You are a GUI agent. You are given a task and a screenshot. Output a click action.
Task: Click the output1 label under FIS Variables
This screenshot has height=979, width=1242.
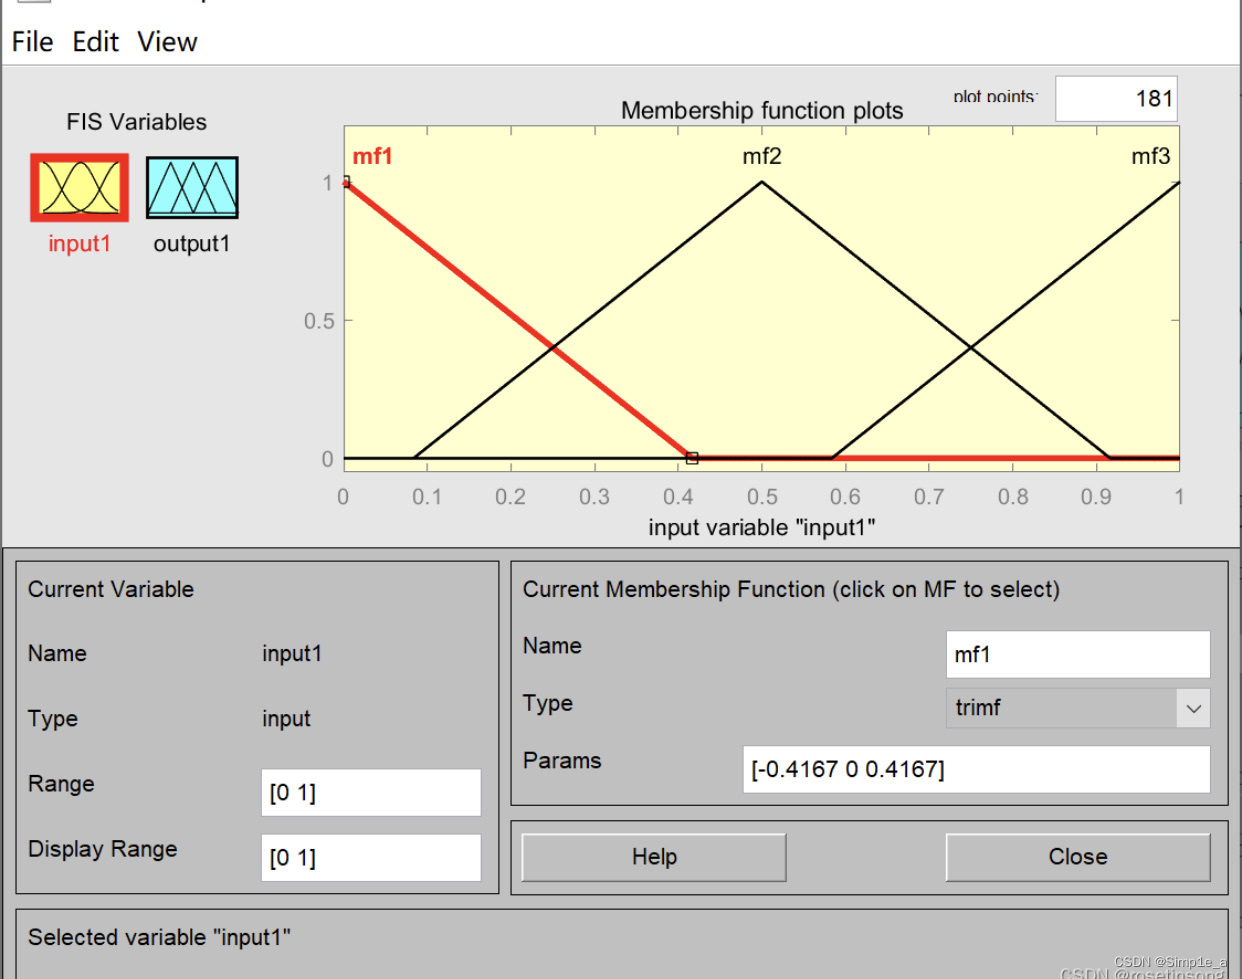pos(192,244)
